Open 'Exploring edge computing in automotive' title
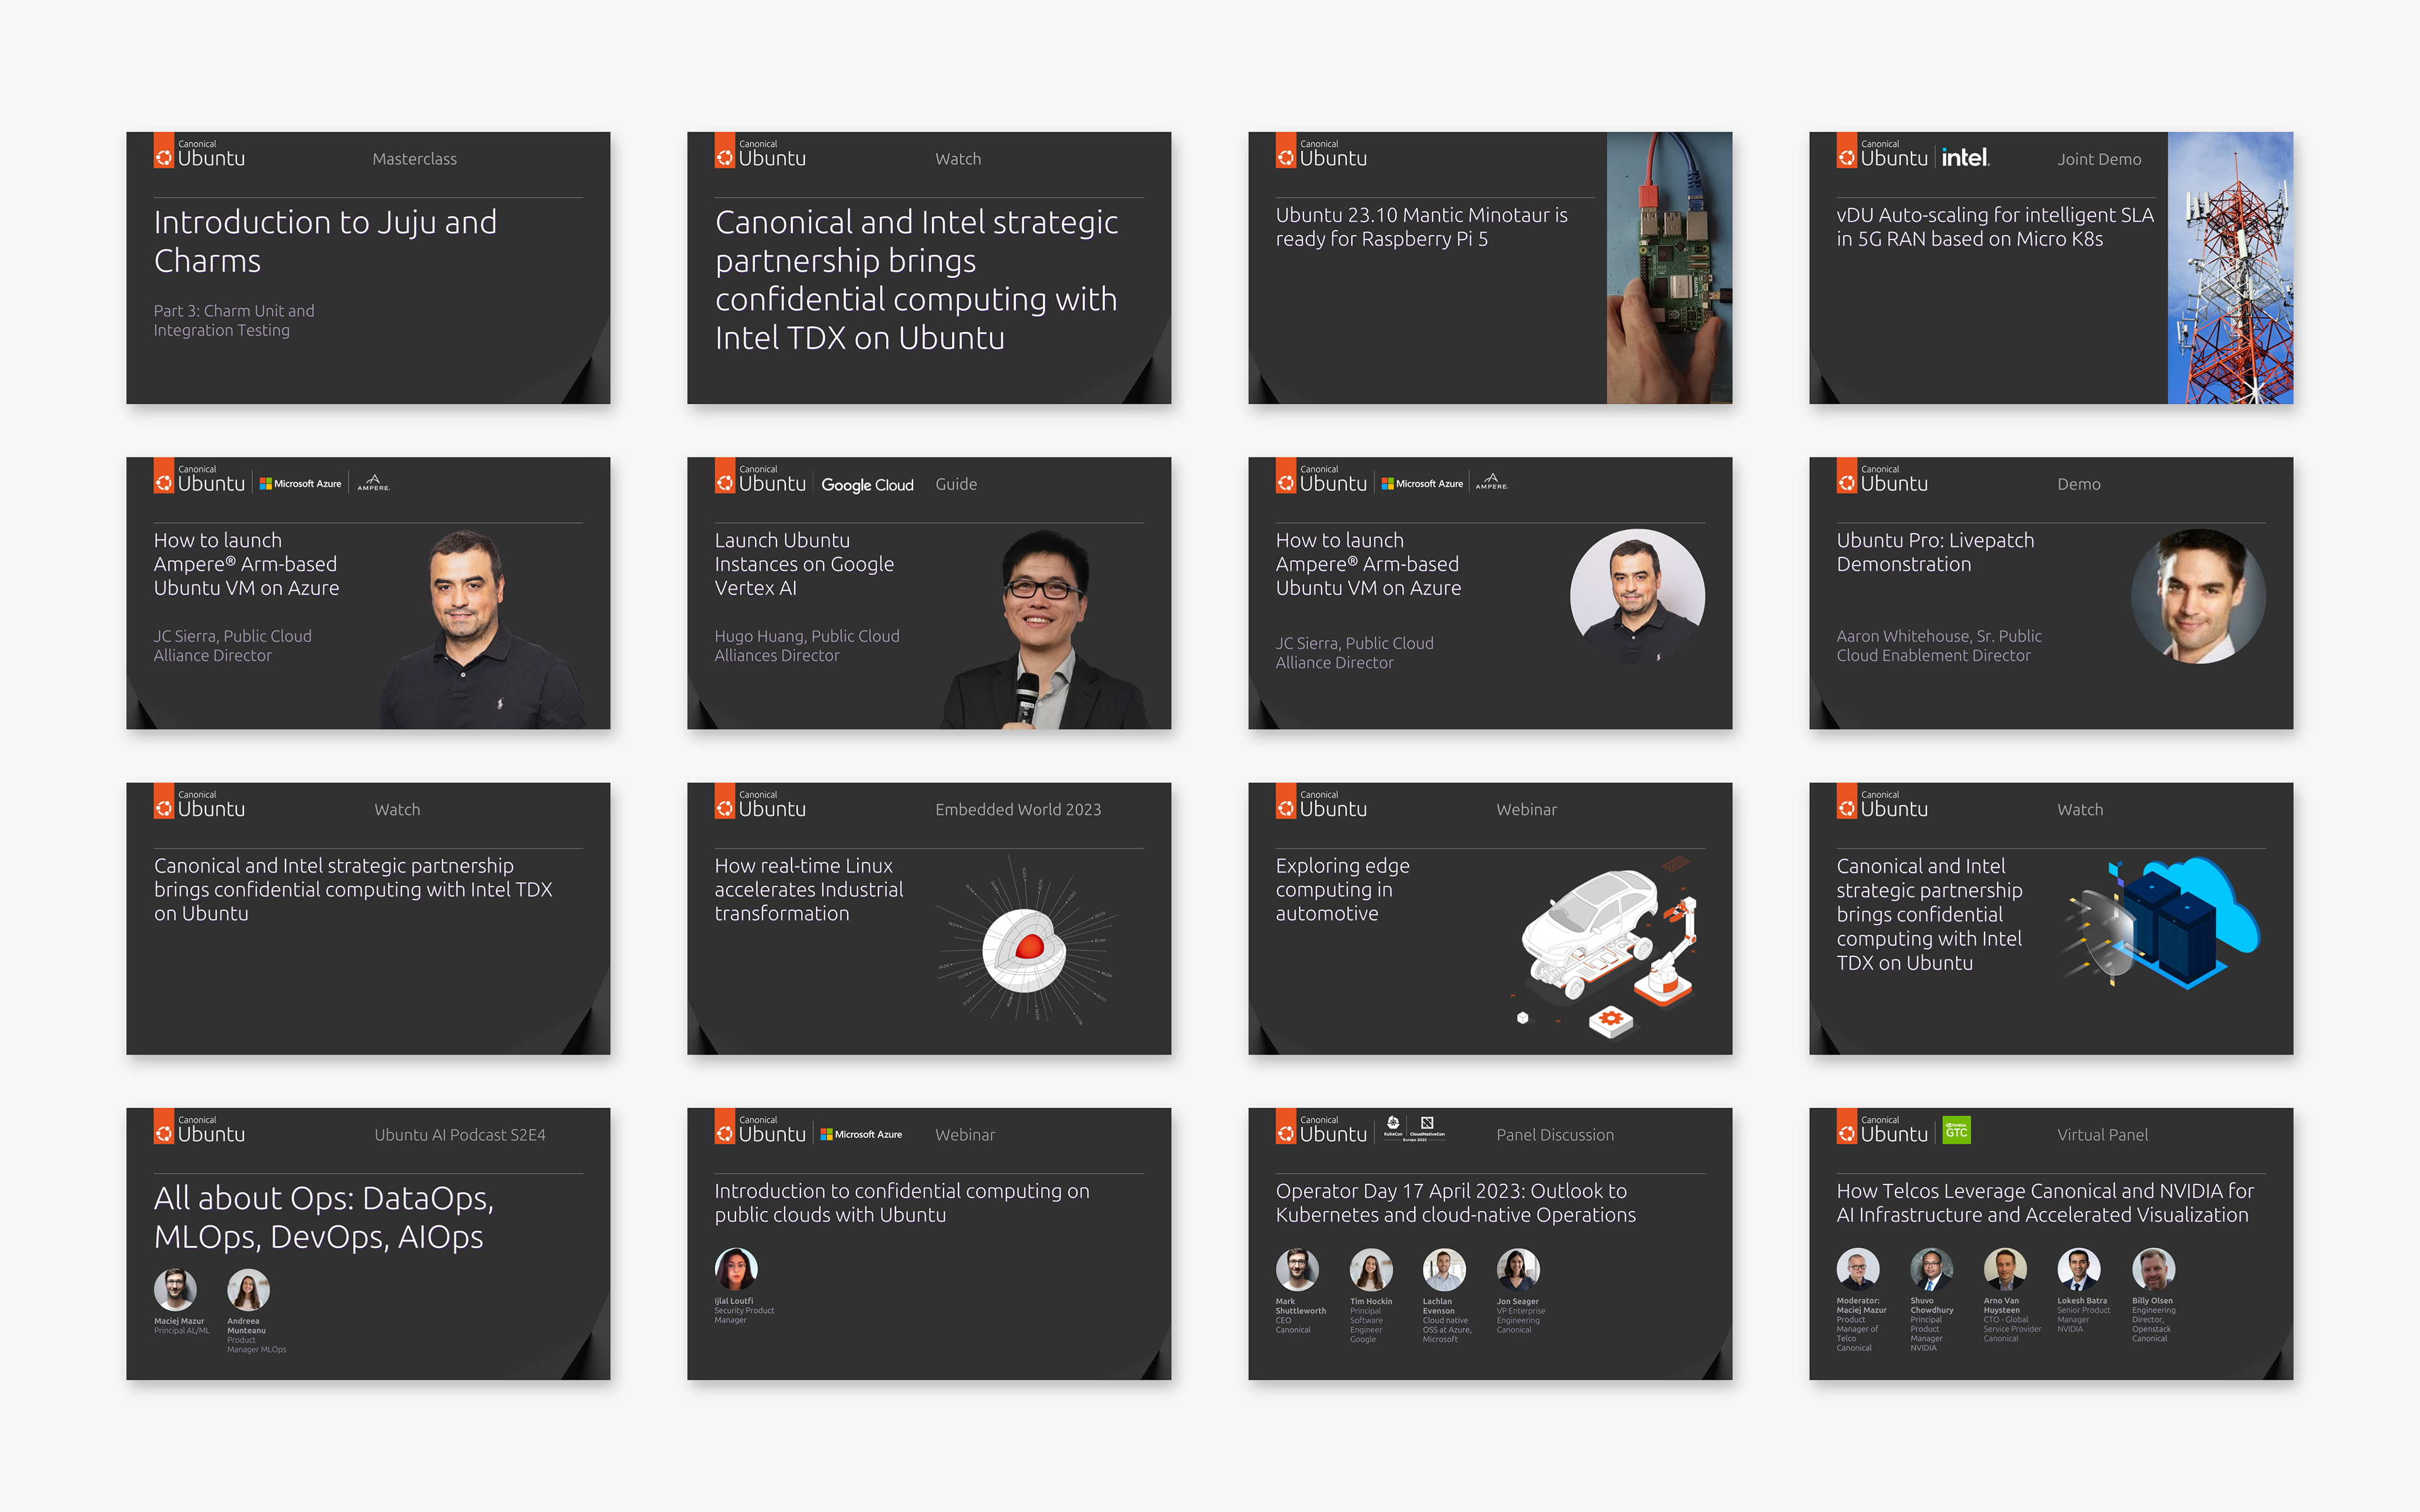Image resolution: width=2420 pixels, height=1512 pixels. [1342, 890]
